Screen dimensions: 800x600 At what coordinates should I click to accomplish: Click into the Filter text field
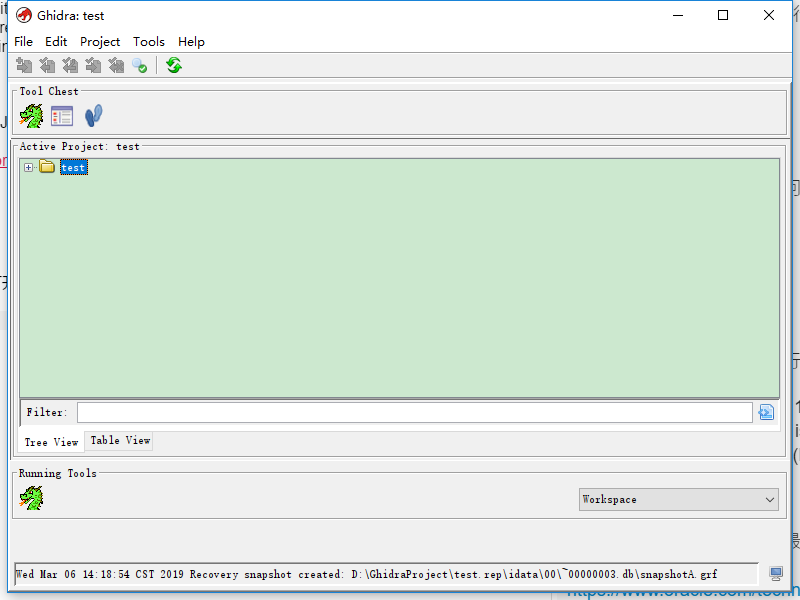[x=414, y=412]
